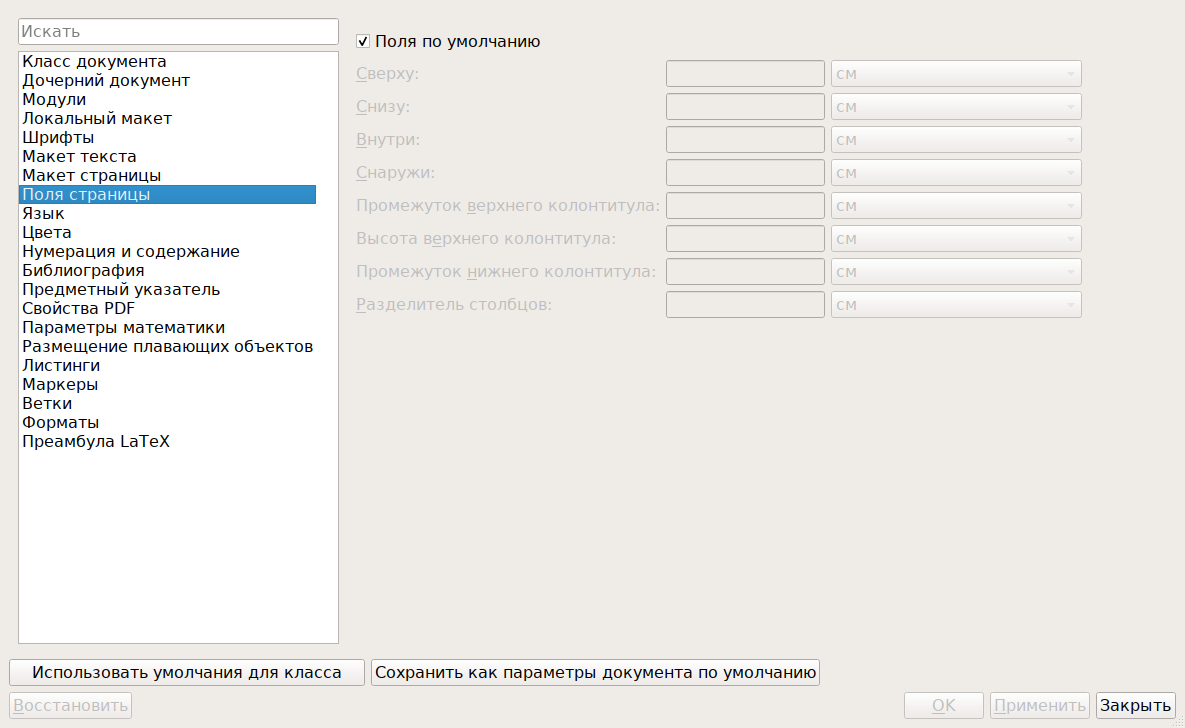Click "Использовать умолчания для класса" button
The height and width of the screenshot is (728, 1185).
tap(187, 673)
